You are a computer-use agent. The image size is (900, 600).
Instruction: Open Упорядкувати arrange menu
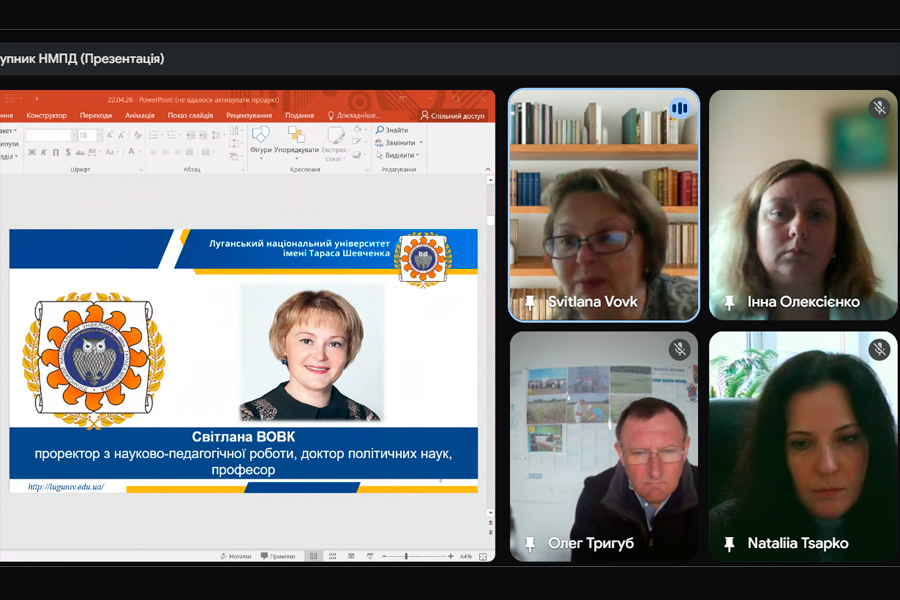296,141
